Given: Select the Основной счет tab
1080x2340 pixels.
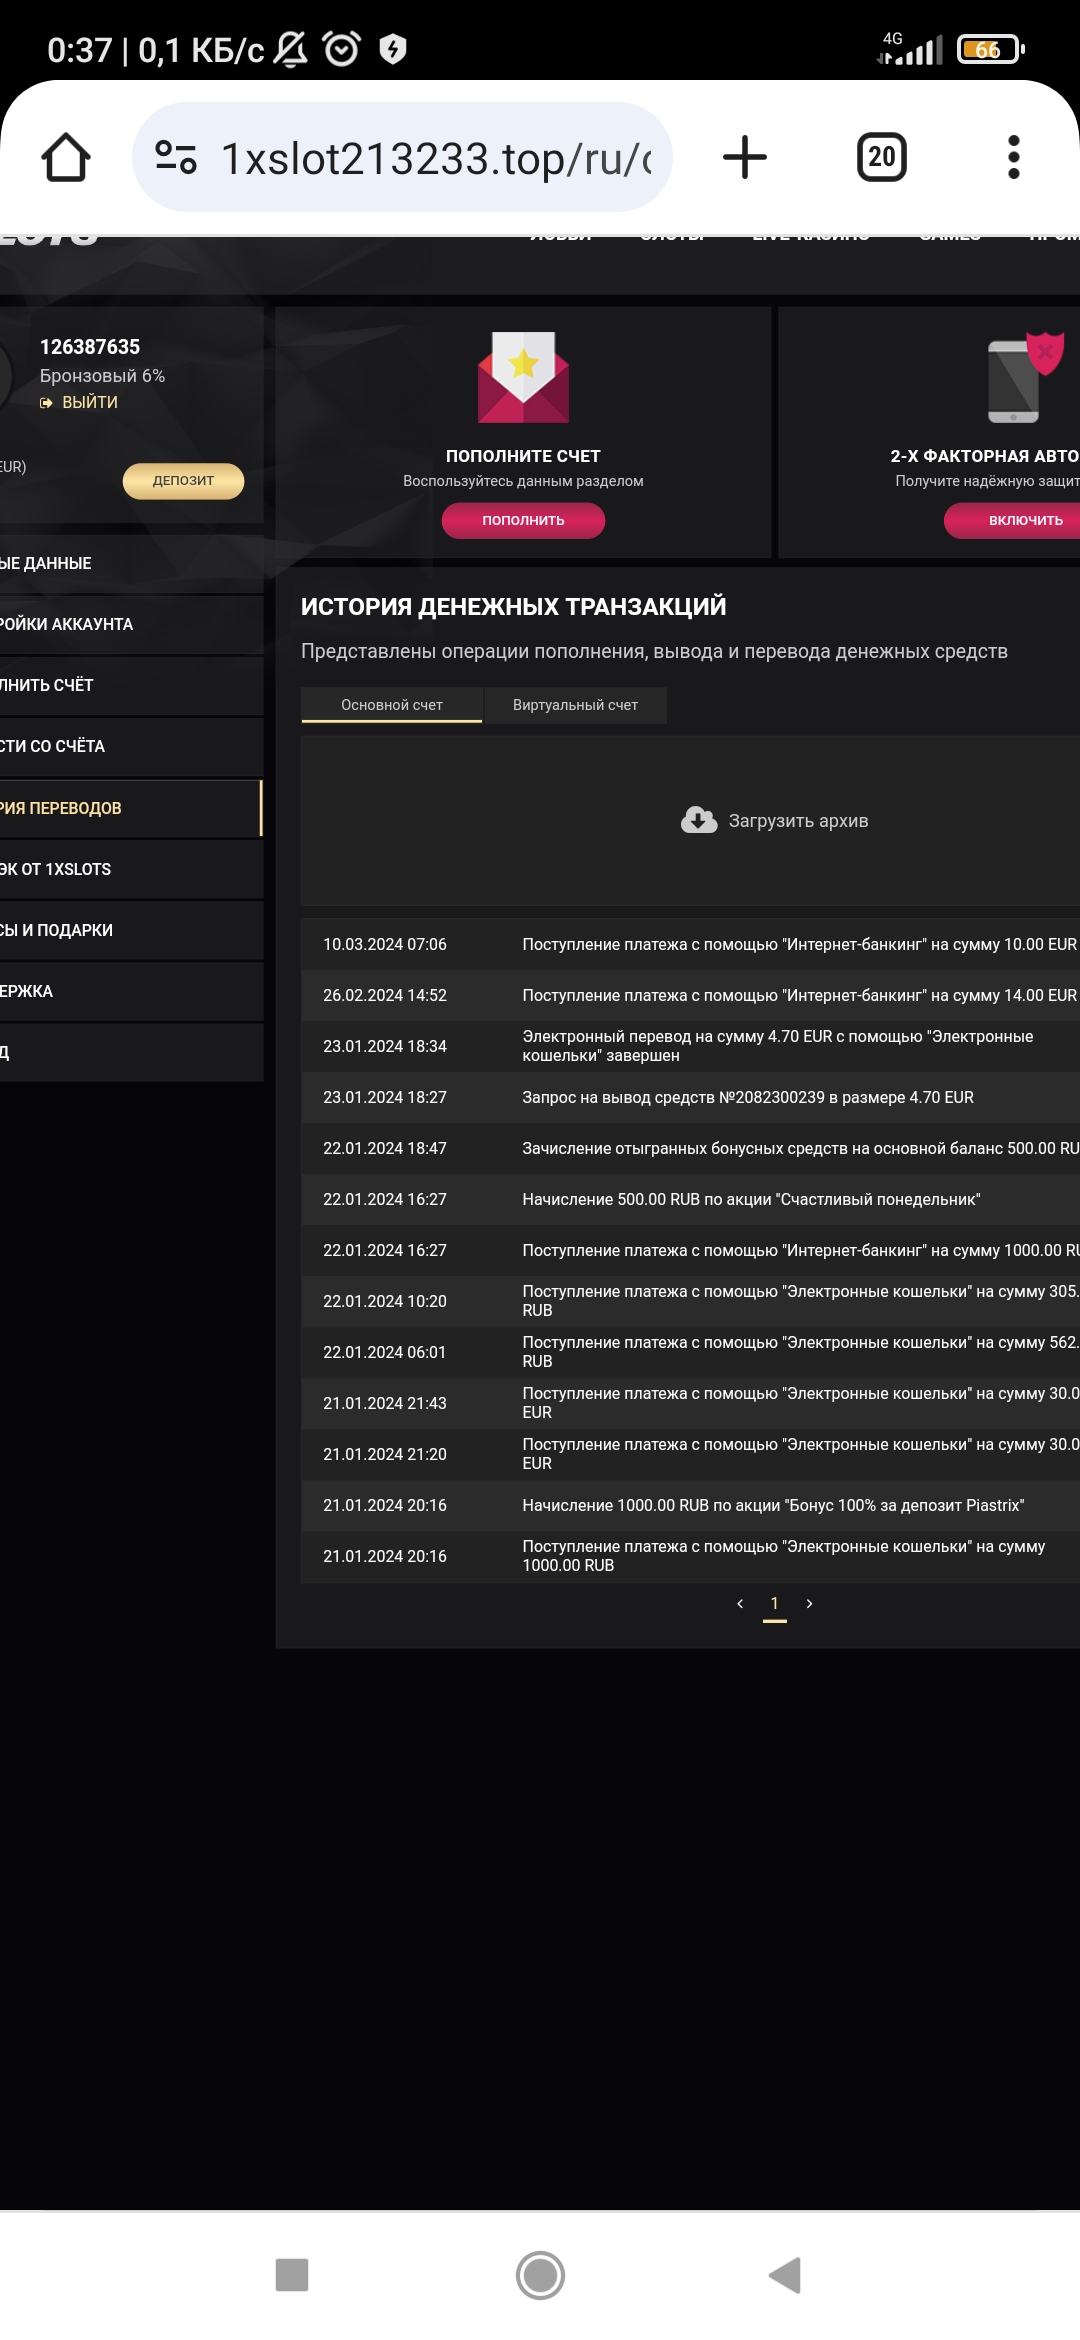Looking at the screenshot, I should click(x=391, y=705).
